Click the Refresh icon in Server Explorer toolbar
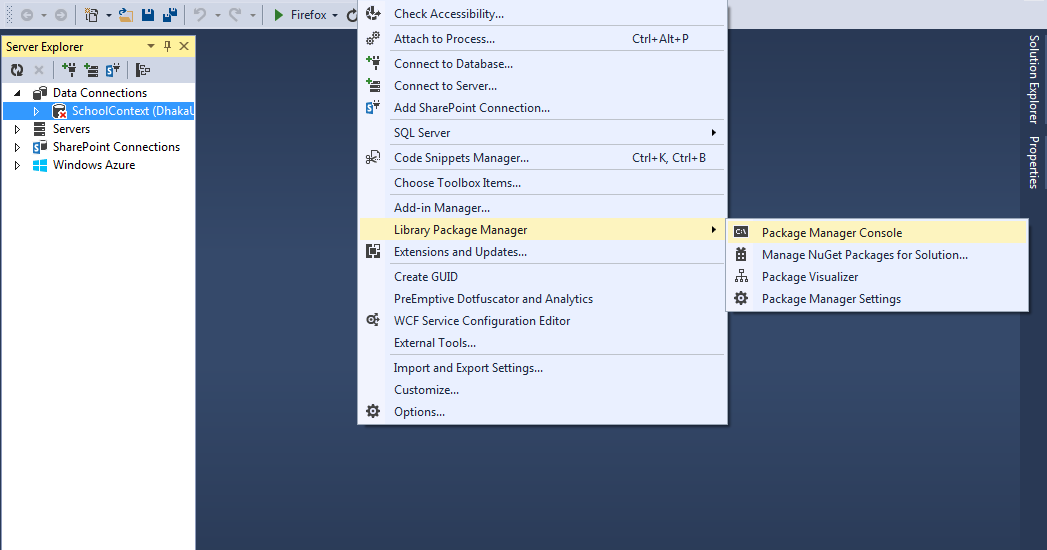This screenshot has height=550, width=1047. point(17,69)
